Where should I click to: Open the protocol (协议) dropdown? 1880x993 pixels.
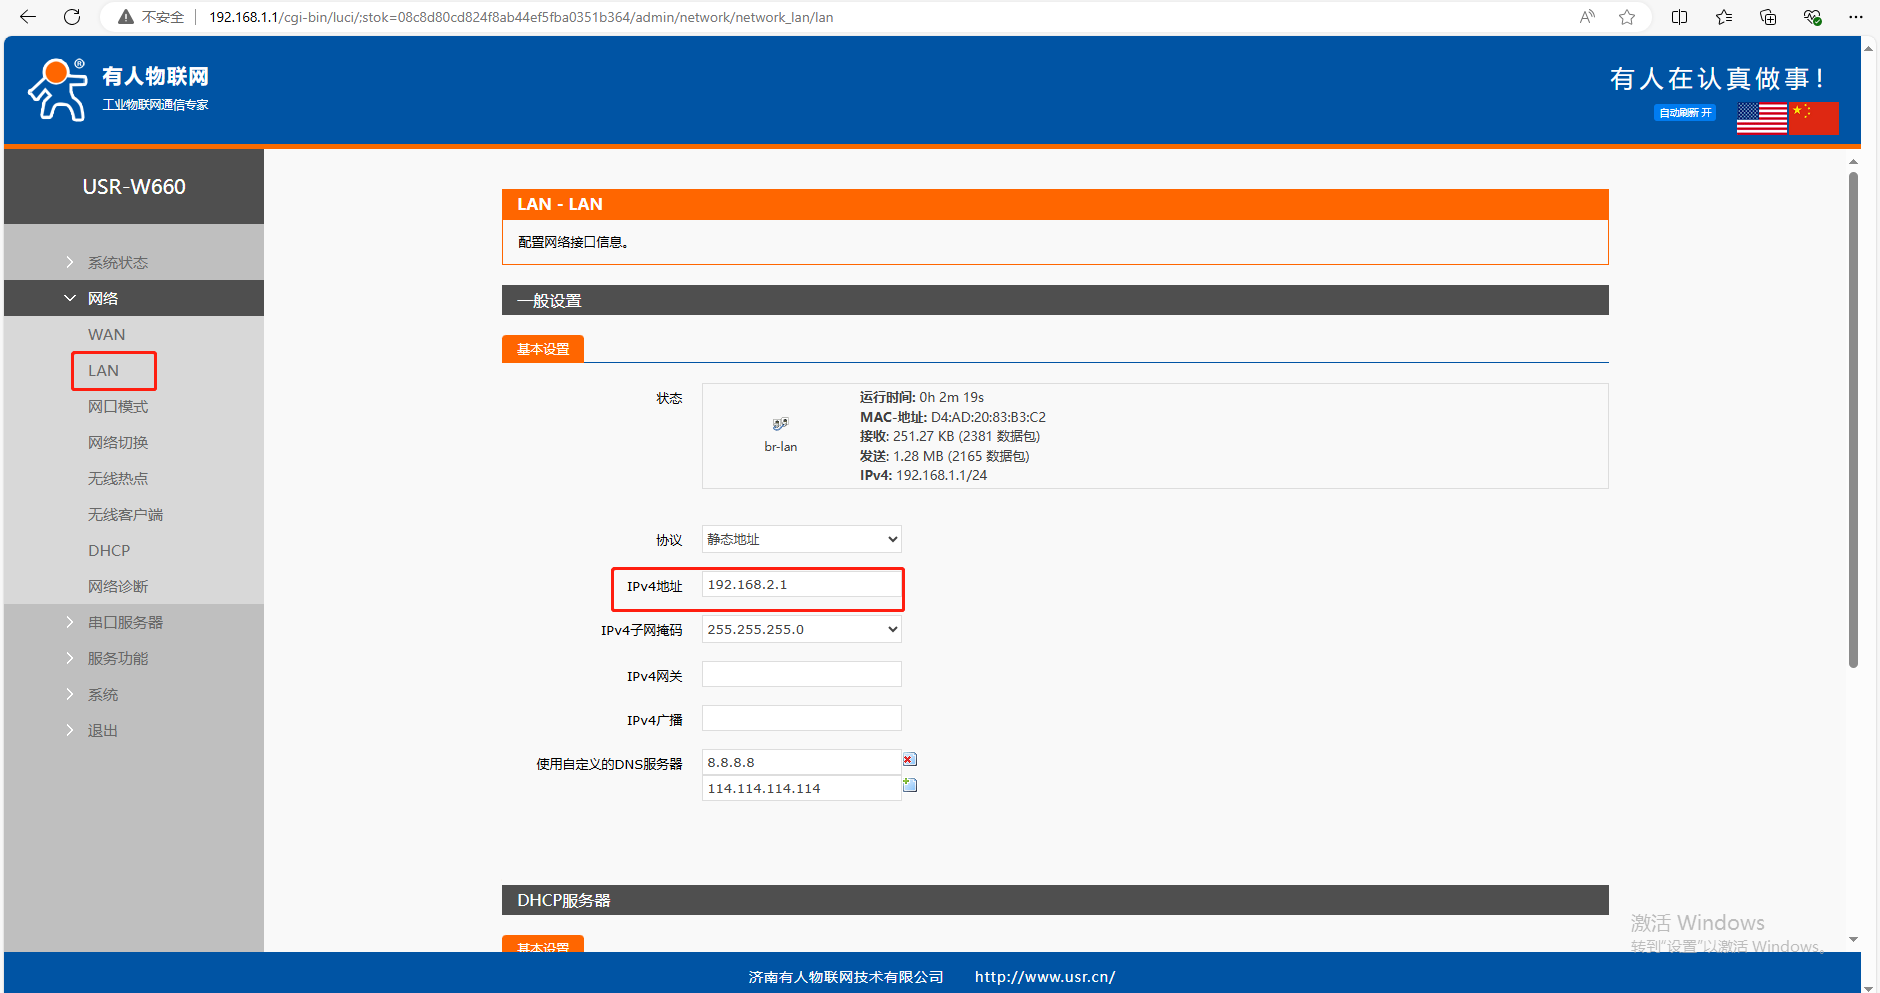tap(801, 539)
